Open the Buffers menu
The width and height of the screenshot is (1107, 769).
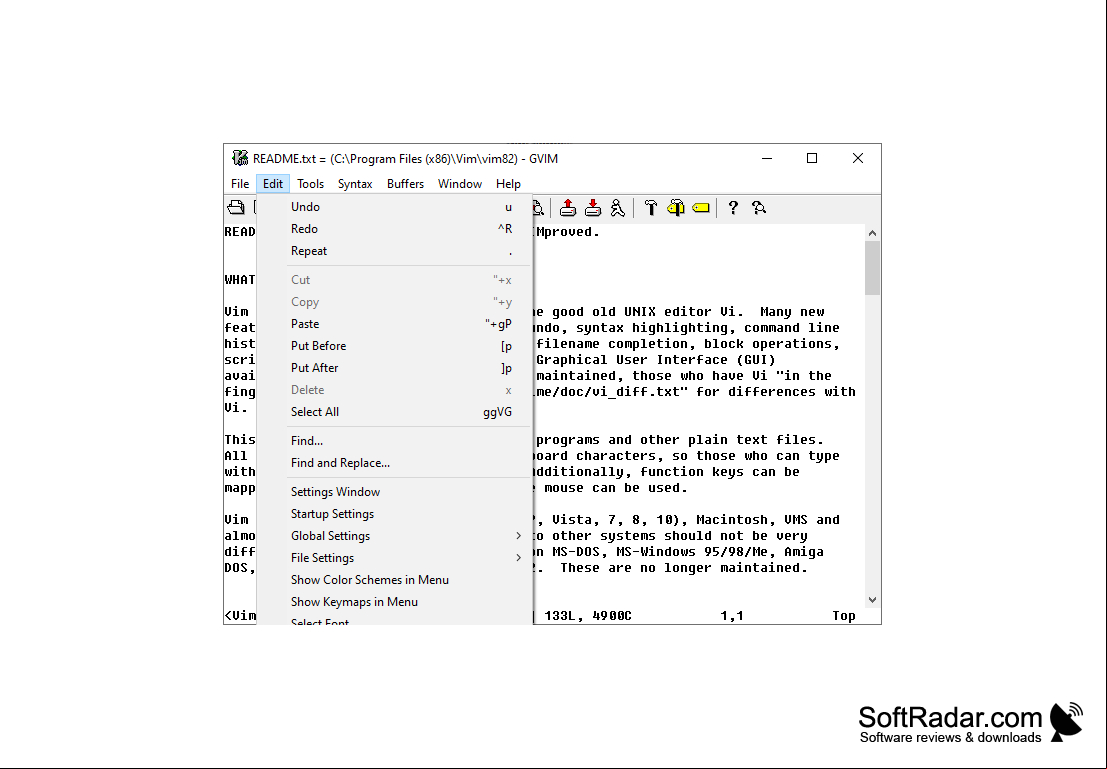pos(405,184)
